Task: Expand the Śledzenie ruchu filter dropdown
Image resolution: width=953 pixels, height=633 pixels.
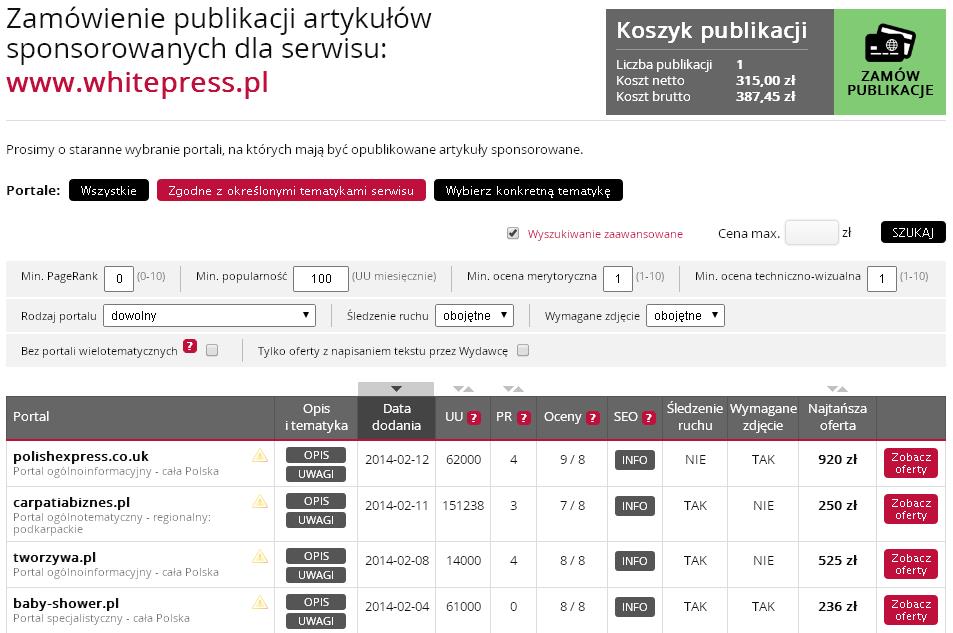Action: click(474, 316)
